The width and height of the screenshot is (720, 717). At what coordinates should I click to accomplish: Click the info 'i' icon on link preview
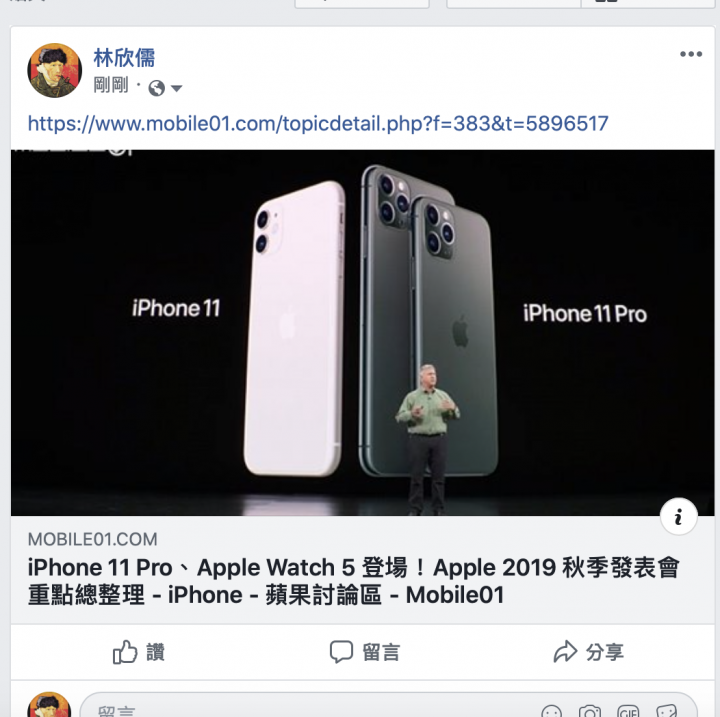point(678,517)
